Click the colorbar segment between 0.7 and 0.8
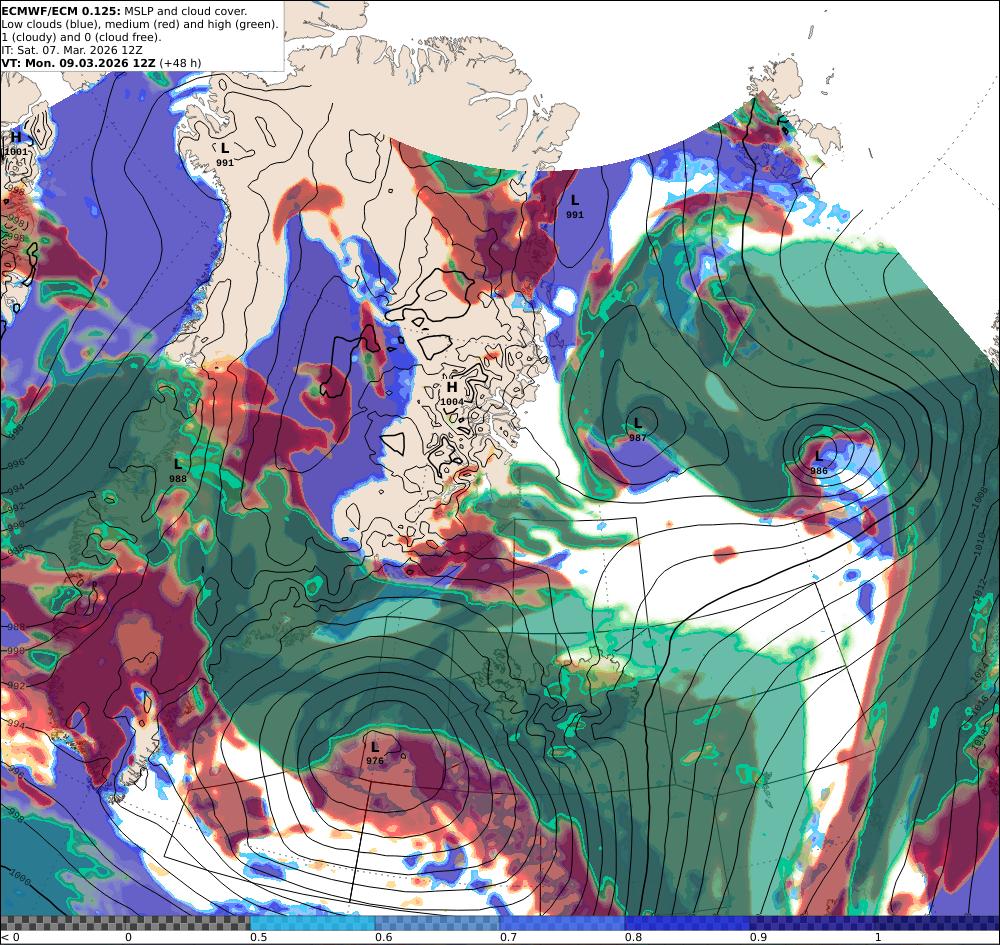Viewport: 1000px width, 945px height. coord(562,923)
